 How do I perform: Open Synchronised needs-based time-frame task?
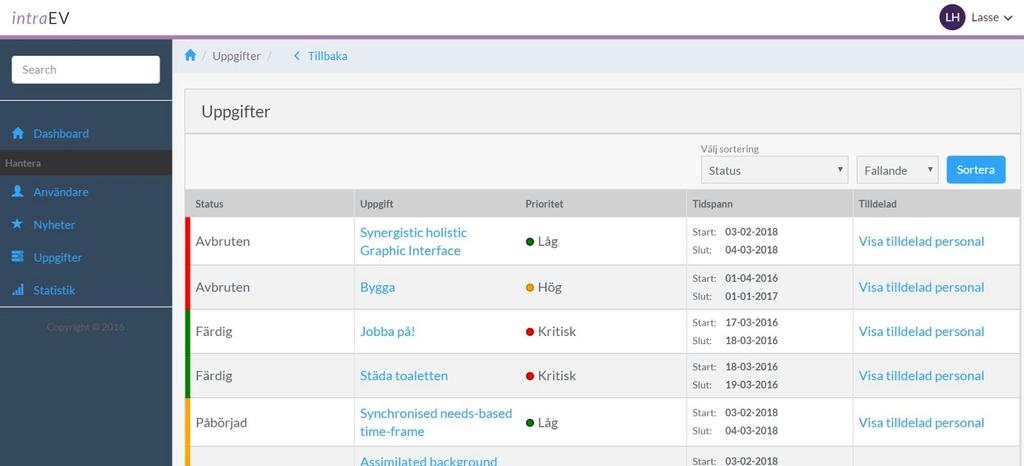coord(436,422)
